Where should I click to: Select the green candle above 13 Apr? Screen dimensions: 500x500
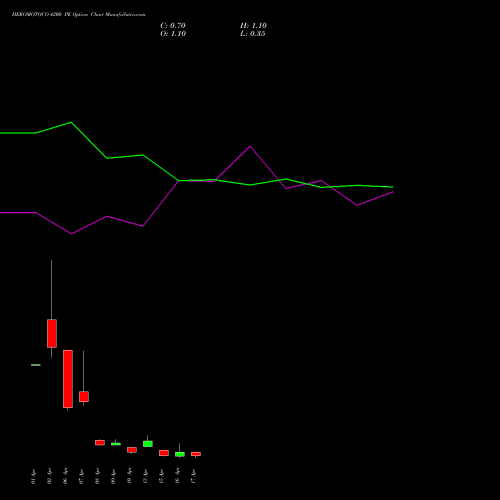point(148,444)
